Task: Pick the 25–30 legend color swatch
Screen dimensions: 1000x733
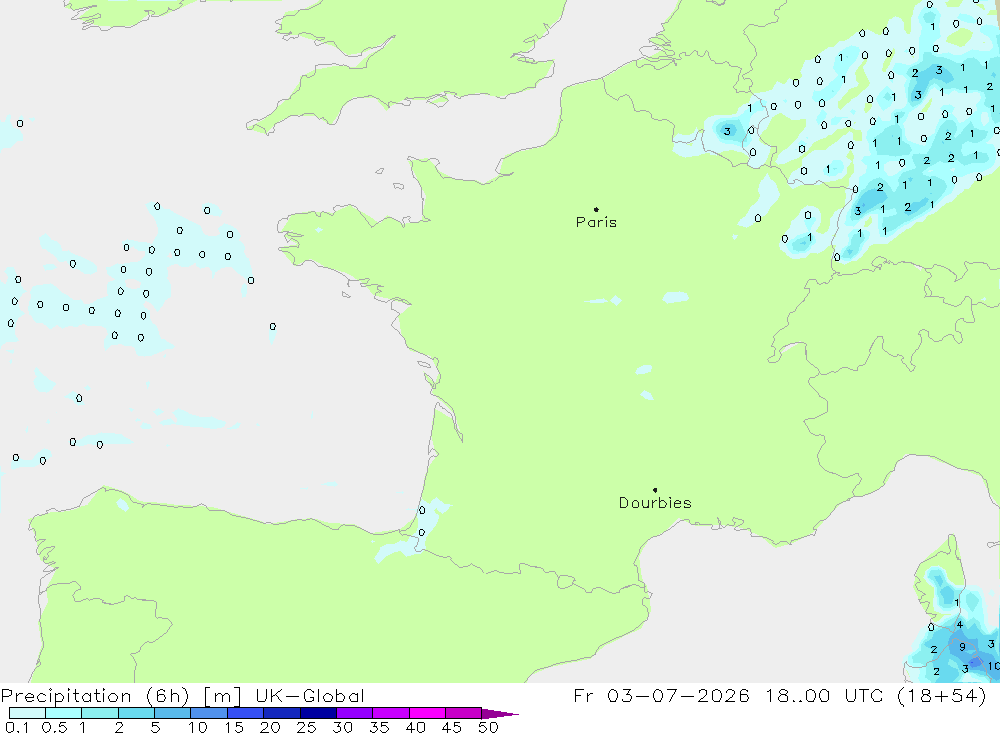Action: coord(318,713)
